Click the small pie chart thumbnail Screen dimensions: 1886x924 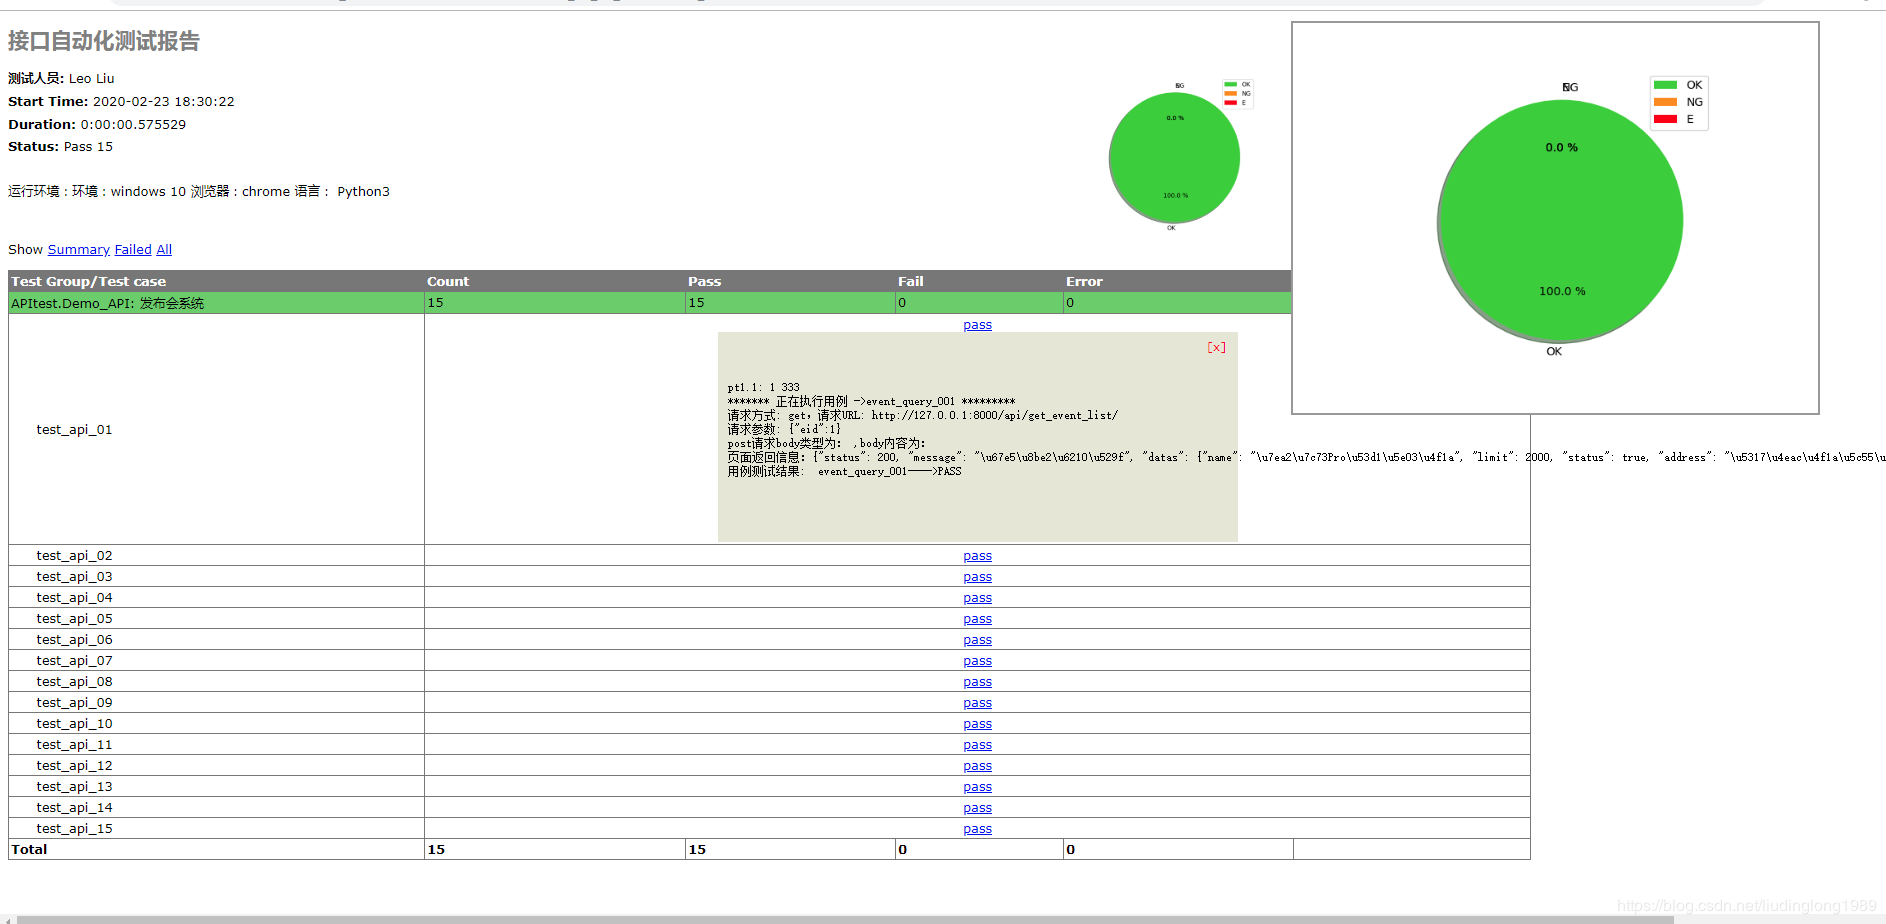tap(1175, 157)
